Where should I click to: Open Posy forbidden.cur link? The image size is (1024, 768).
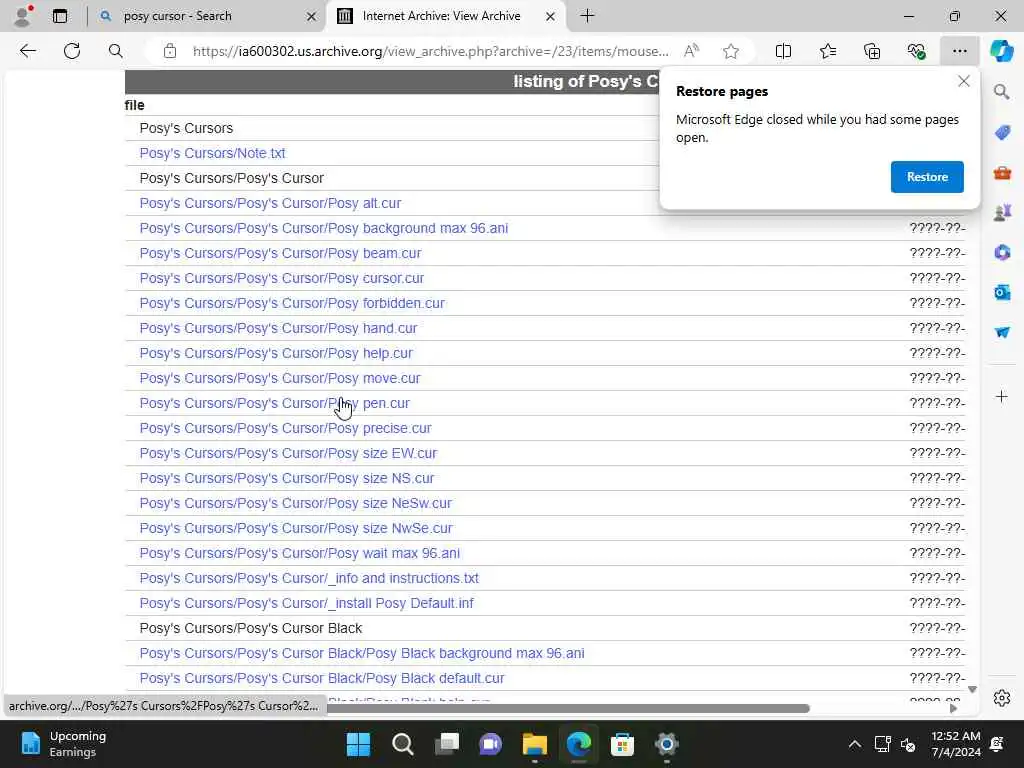(x=292, y=303)
